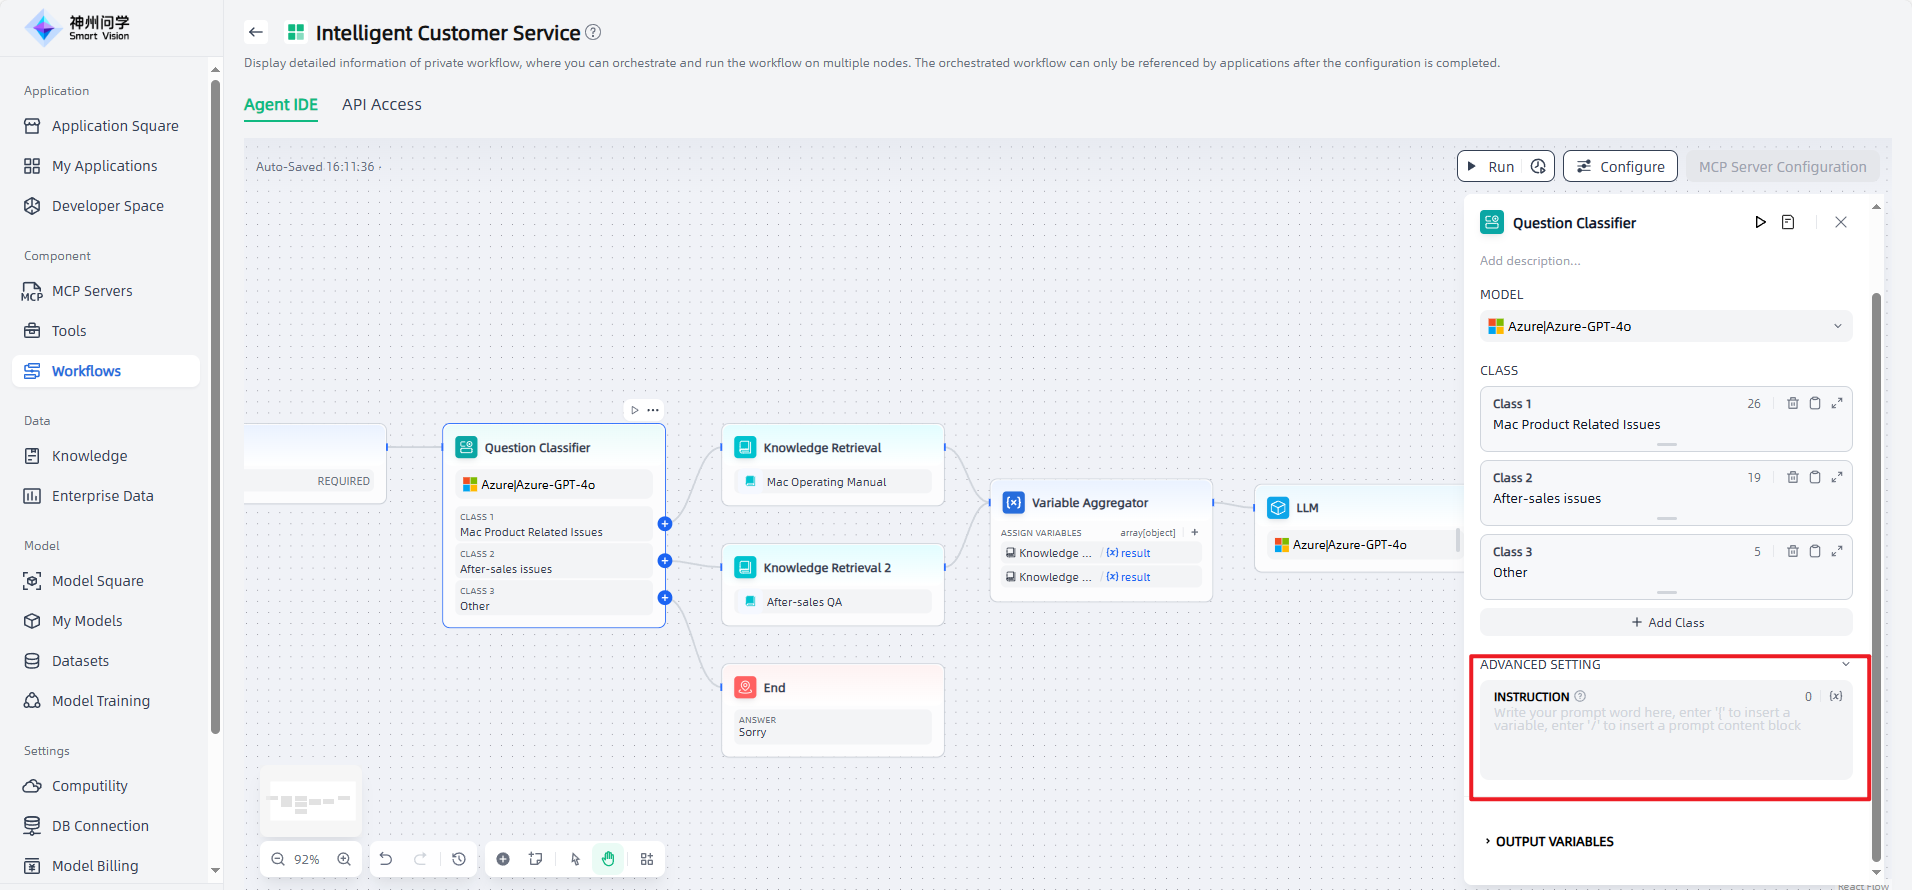The image size is (1912, 890).
Task: Switch to pointer selection mode
Action: 575,859
